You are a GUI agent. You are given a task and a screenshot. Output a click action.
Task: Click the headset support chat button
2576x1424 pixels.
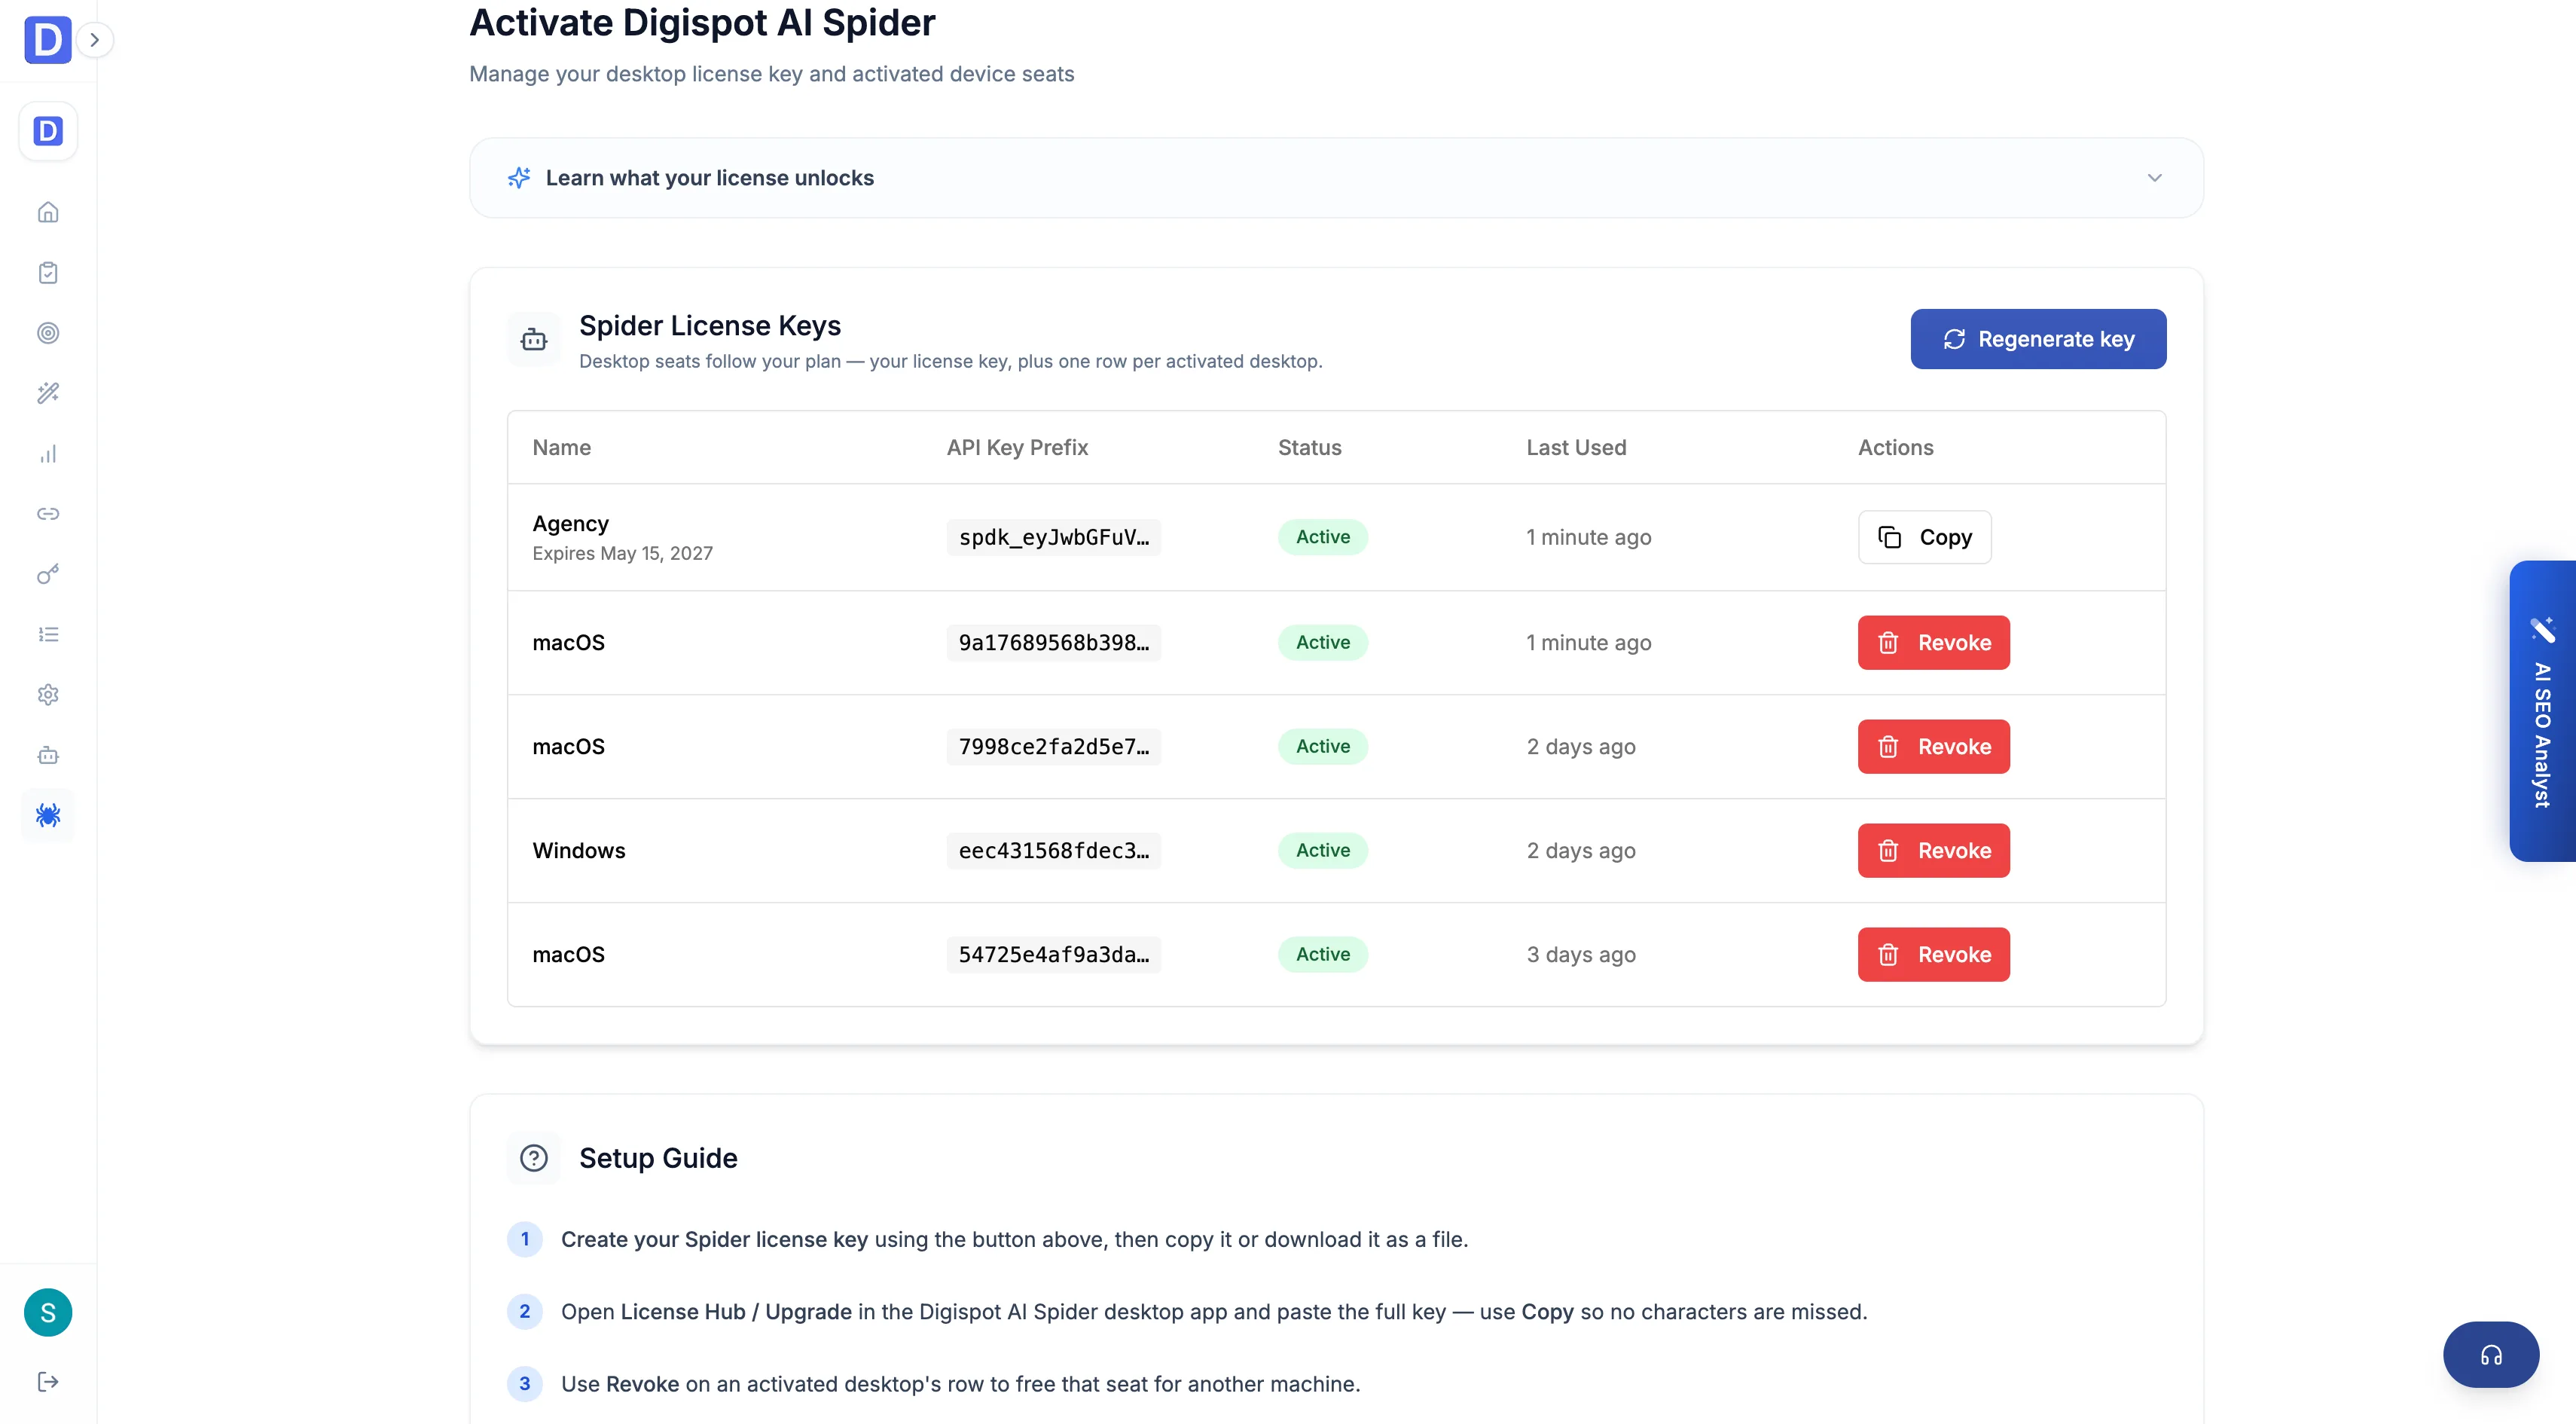(2490, 1355)
